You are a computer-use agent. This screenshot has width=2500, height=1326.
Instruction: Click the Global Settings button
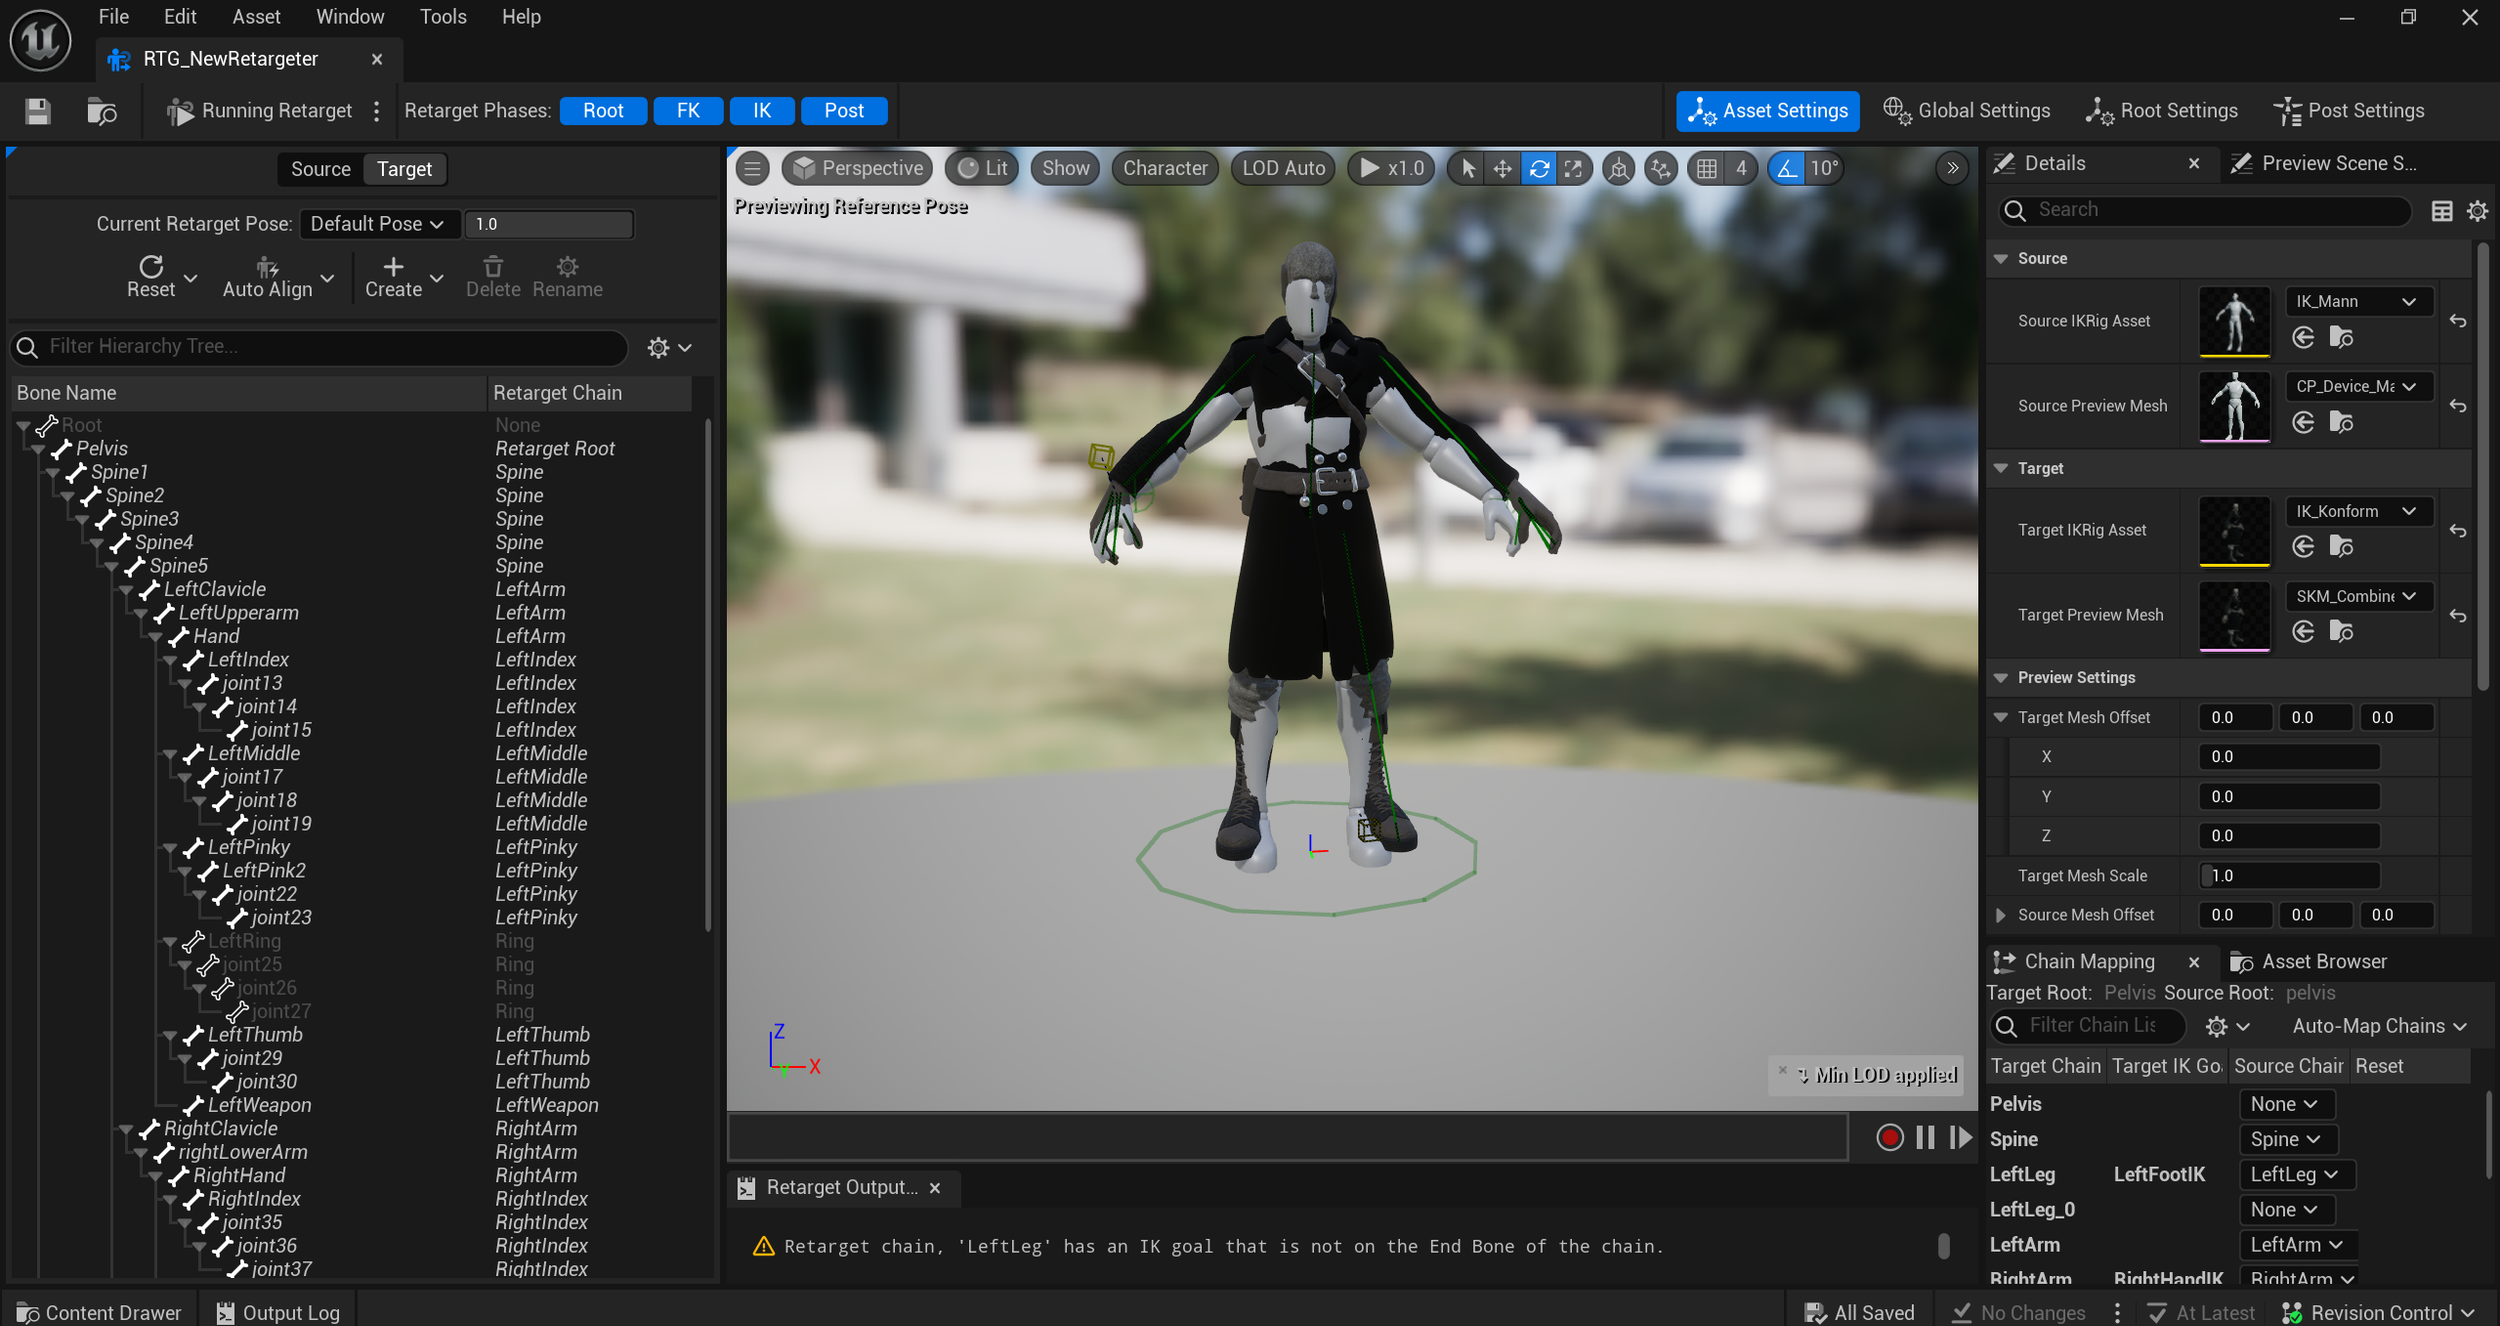1966,111
